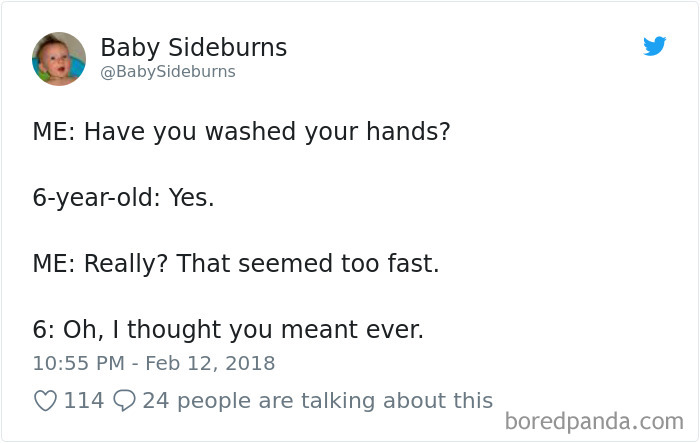700x443 pixels.
Task: Click the reply speech bubble icon
Action: pos(125,401)
